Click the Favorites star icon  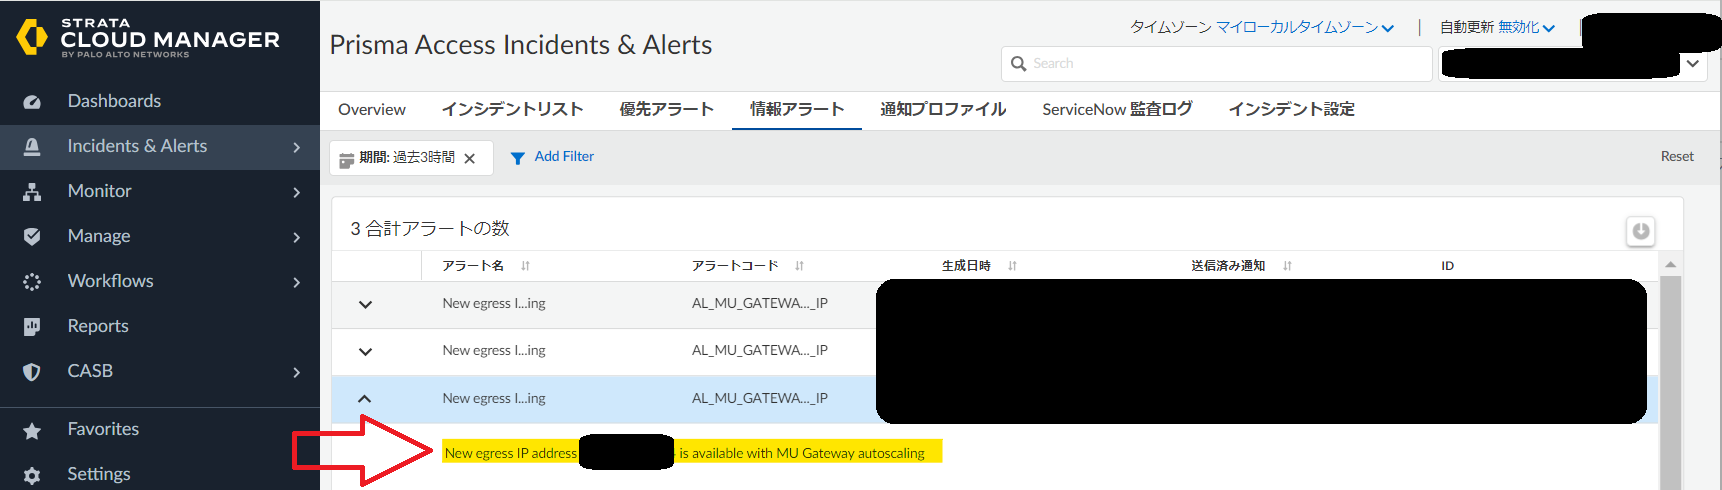pos(32,431)
